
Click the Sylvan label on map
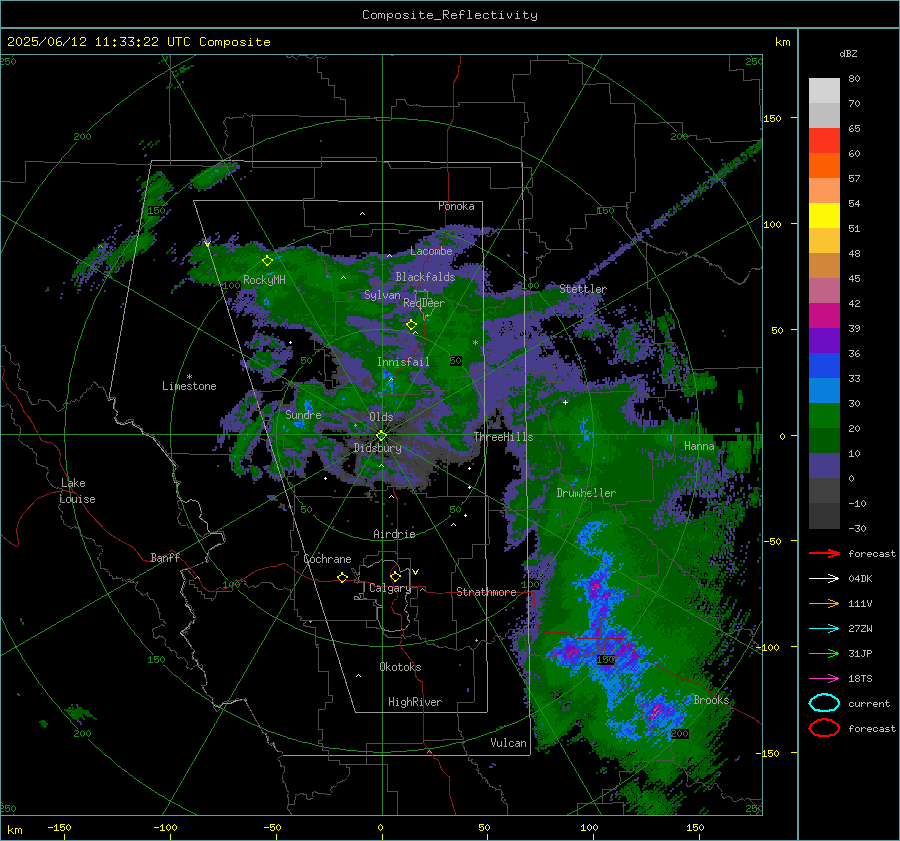(382, 295)
